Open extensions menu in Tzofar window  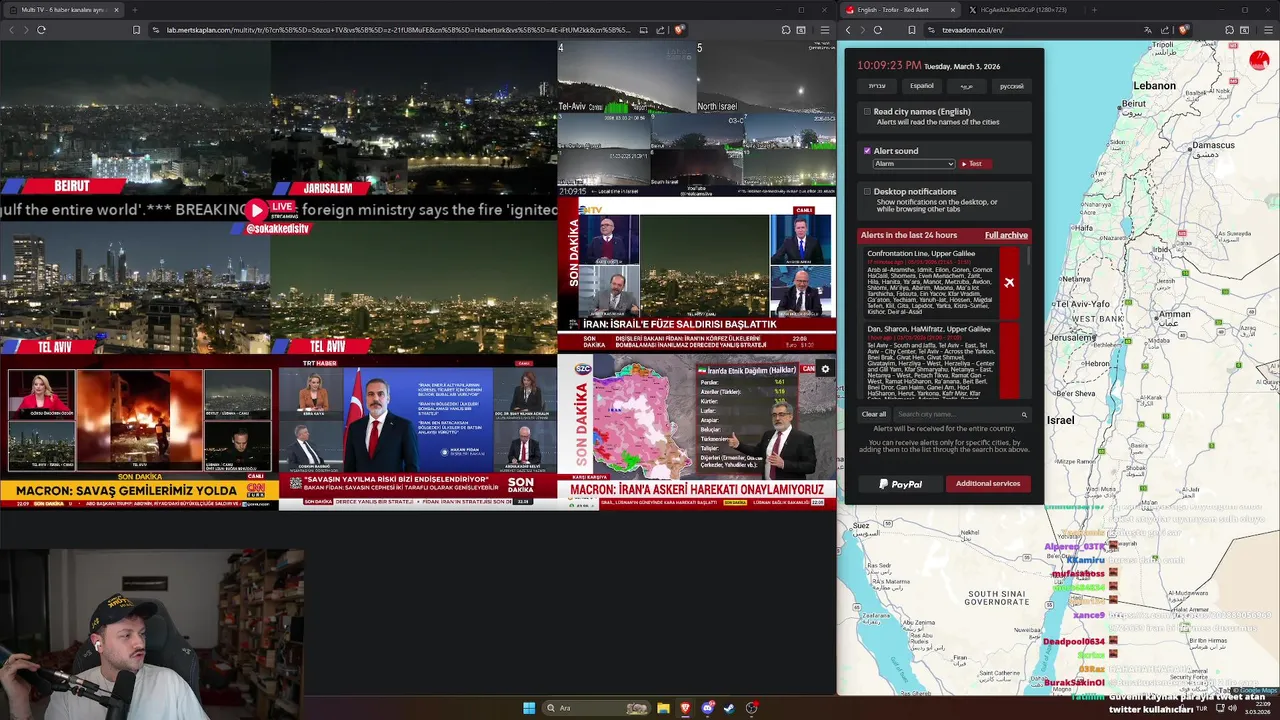pos(1231,30)
